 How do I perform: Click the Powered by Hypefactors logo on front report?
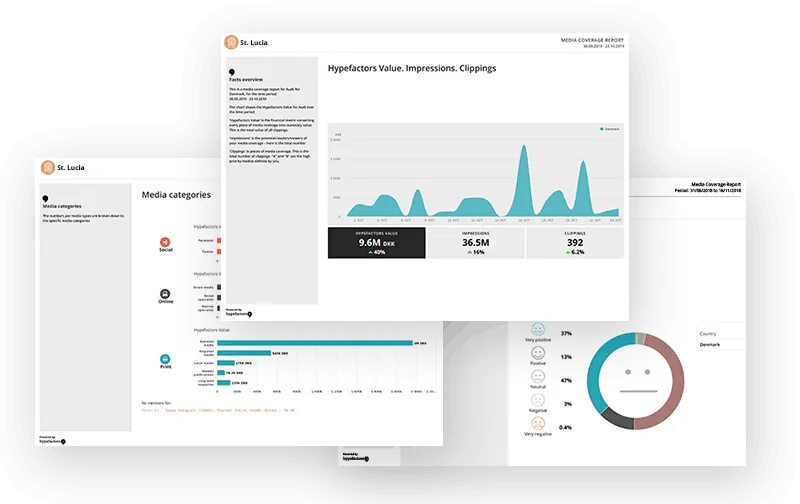pos(238,313)
